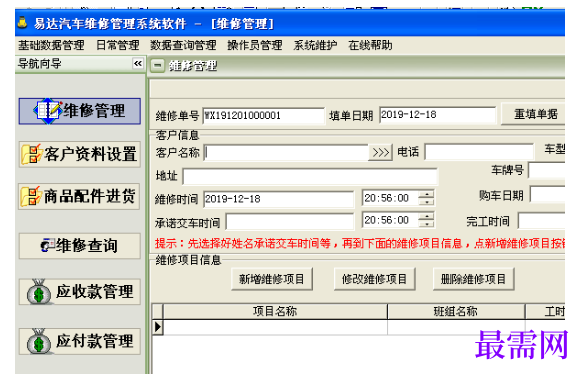This screenshot has width=587, height=376.
Task: Click the 应付款管理 money bag icon
Action: coord(39,341)
